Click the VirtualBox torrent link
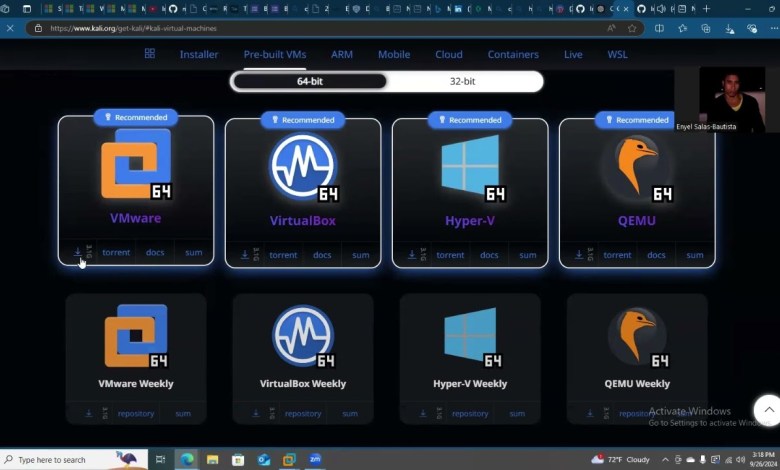The image size is (780, 470). [x=283, y=255]
